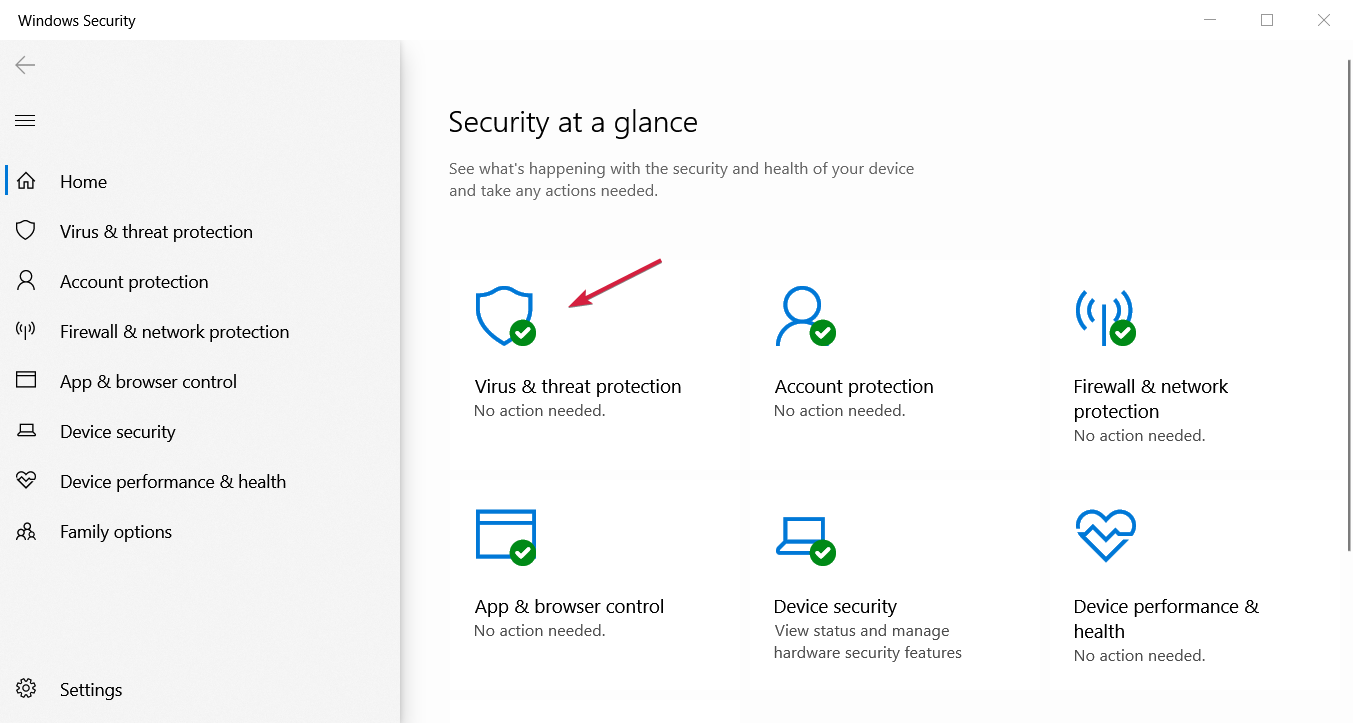Open Device performance & health heart tile icon

click(x=1105, y=536)
